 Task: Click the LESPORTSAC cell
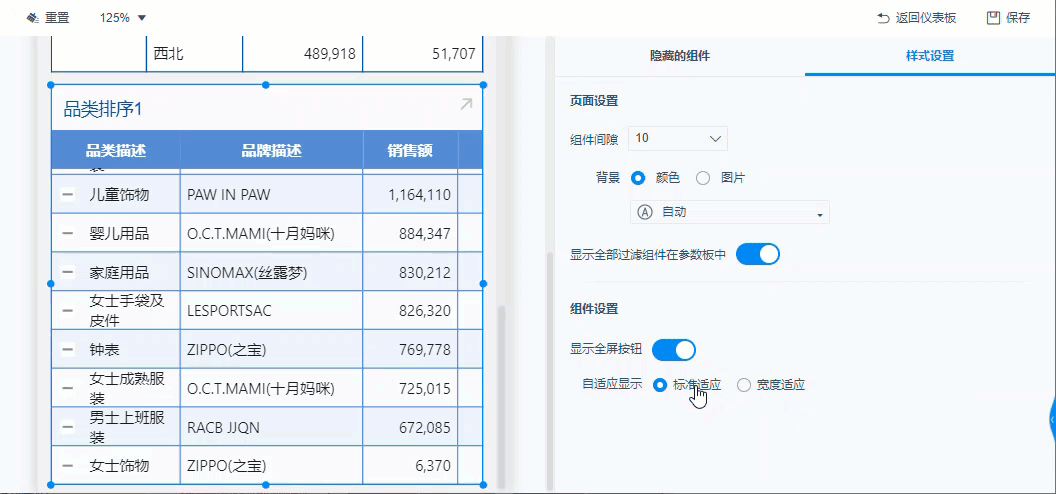(271, 311)
